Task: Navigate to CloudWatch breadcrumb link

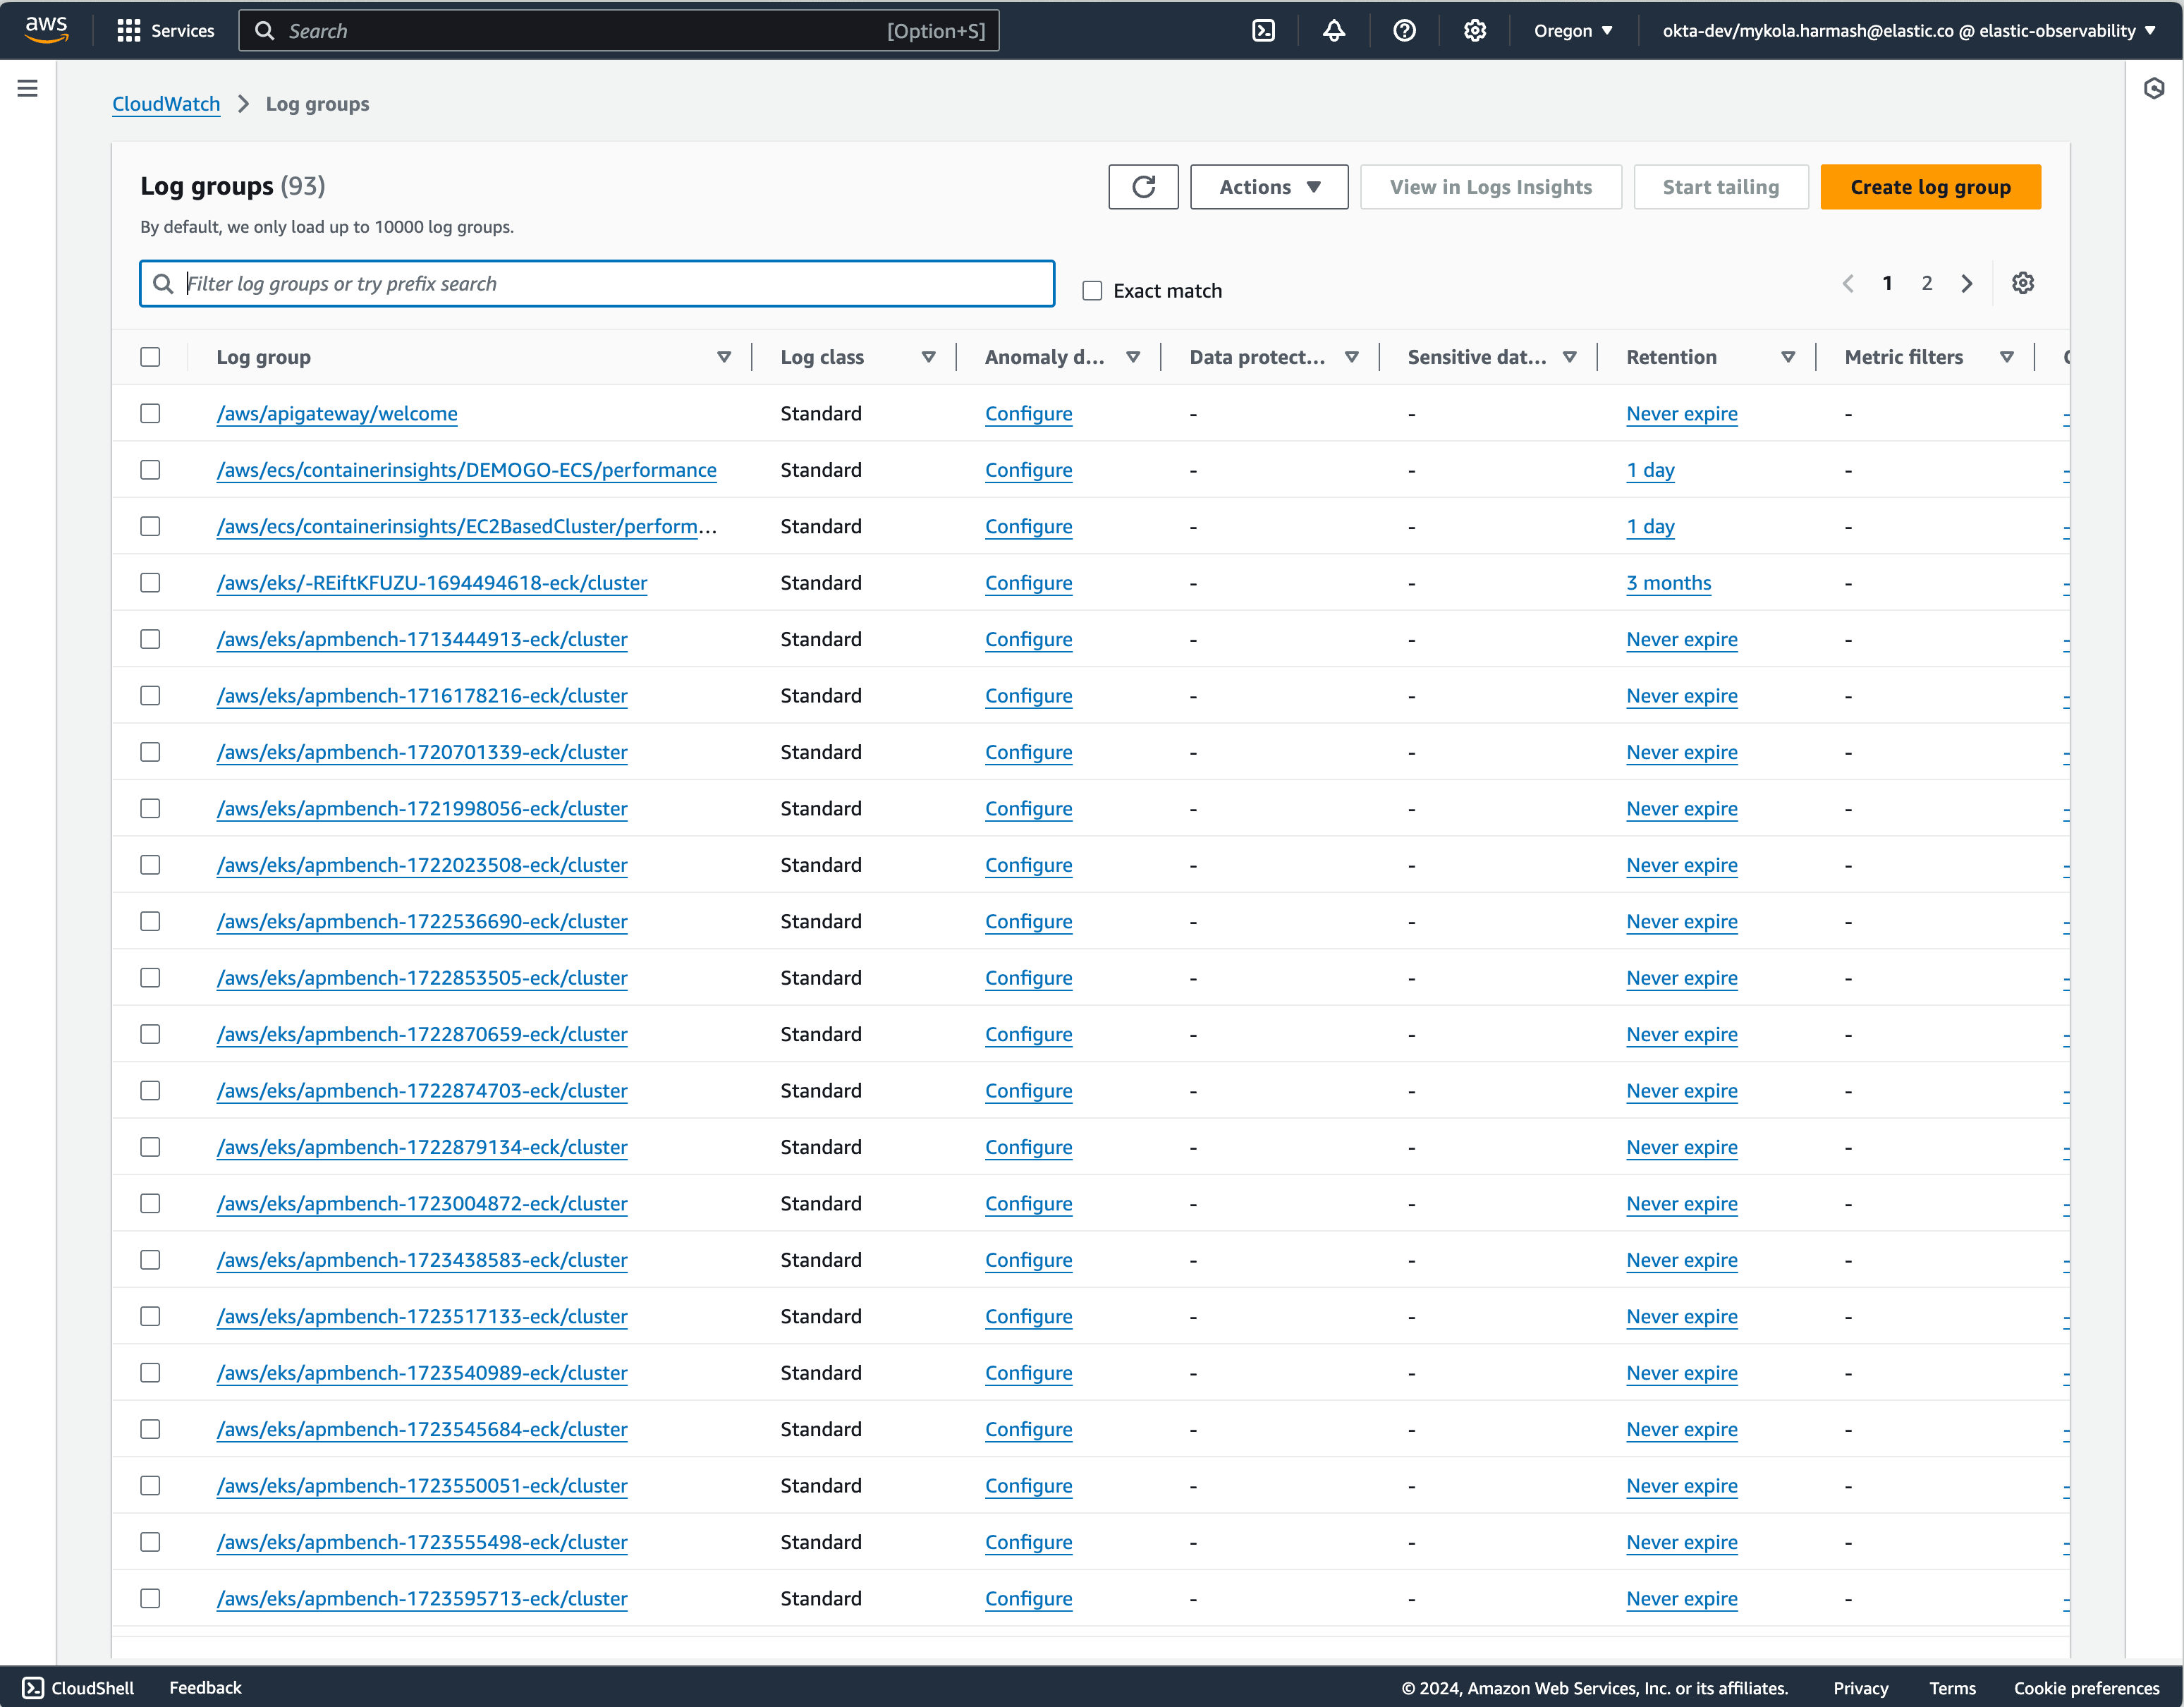Action: pos(165,103)
